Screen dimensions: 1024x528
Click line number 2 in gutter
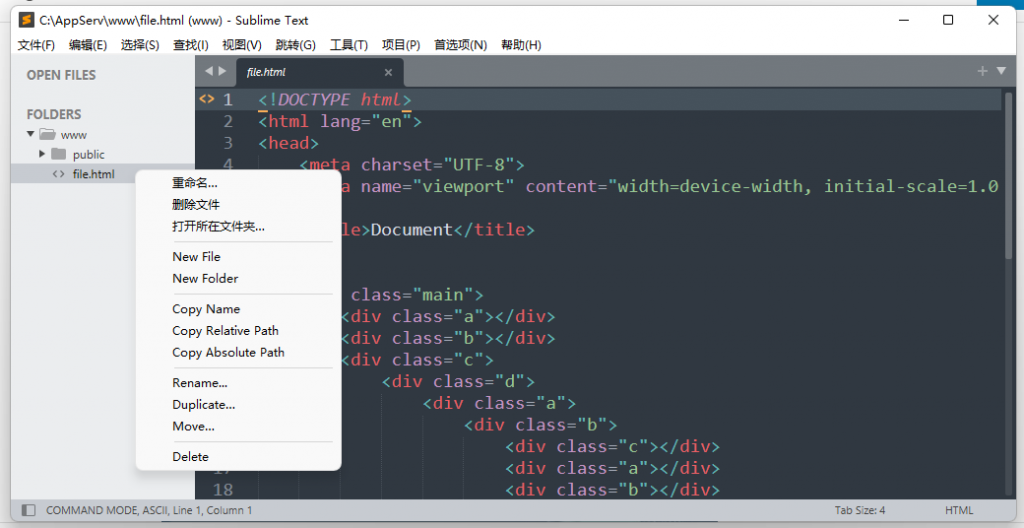coord(227,122)
